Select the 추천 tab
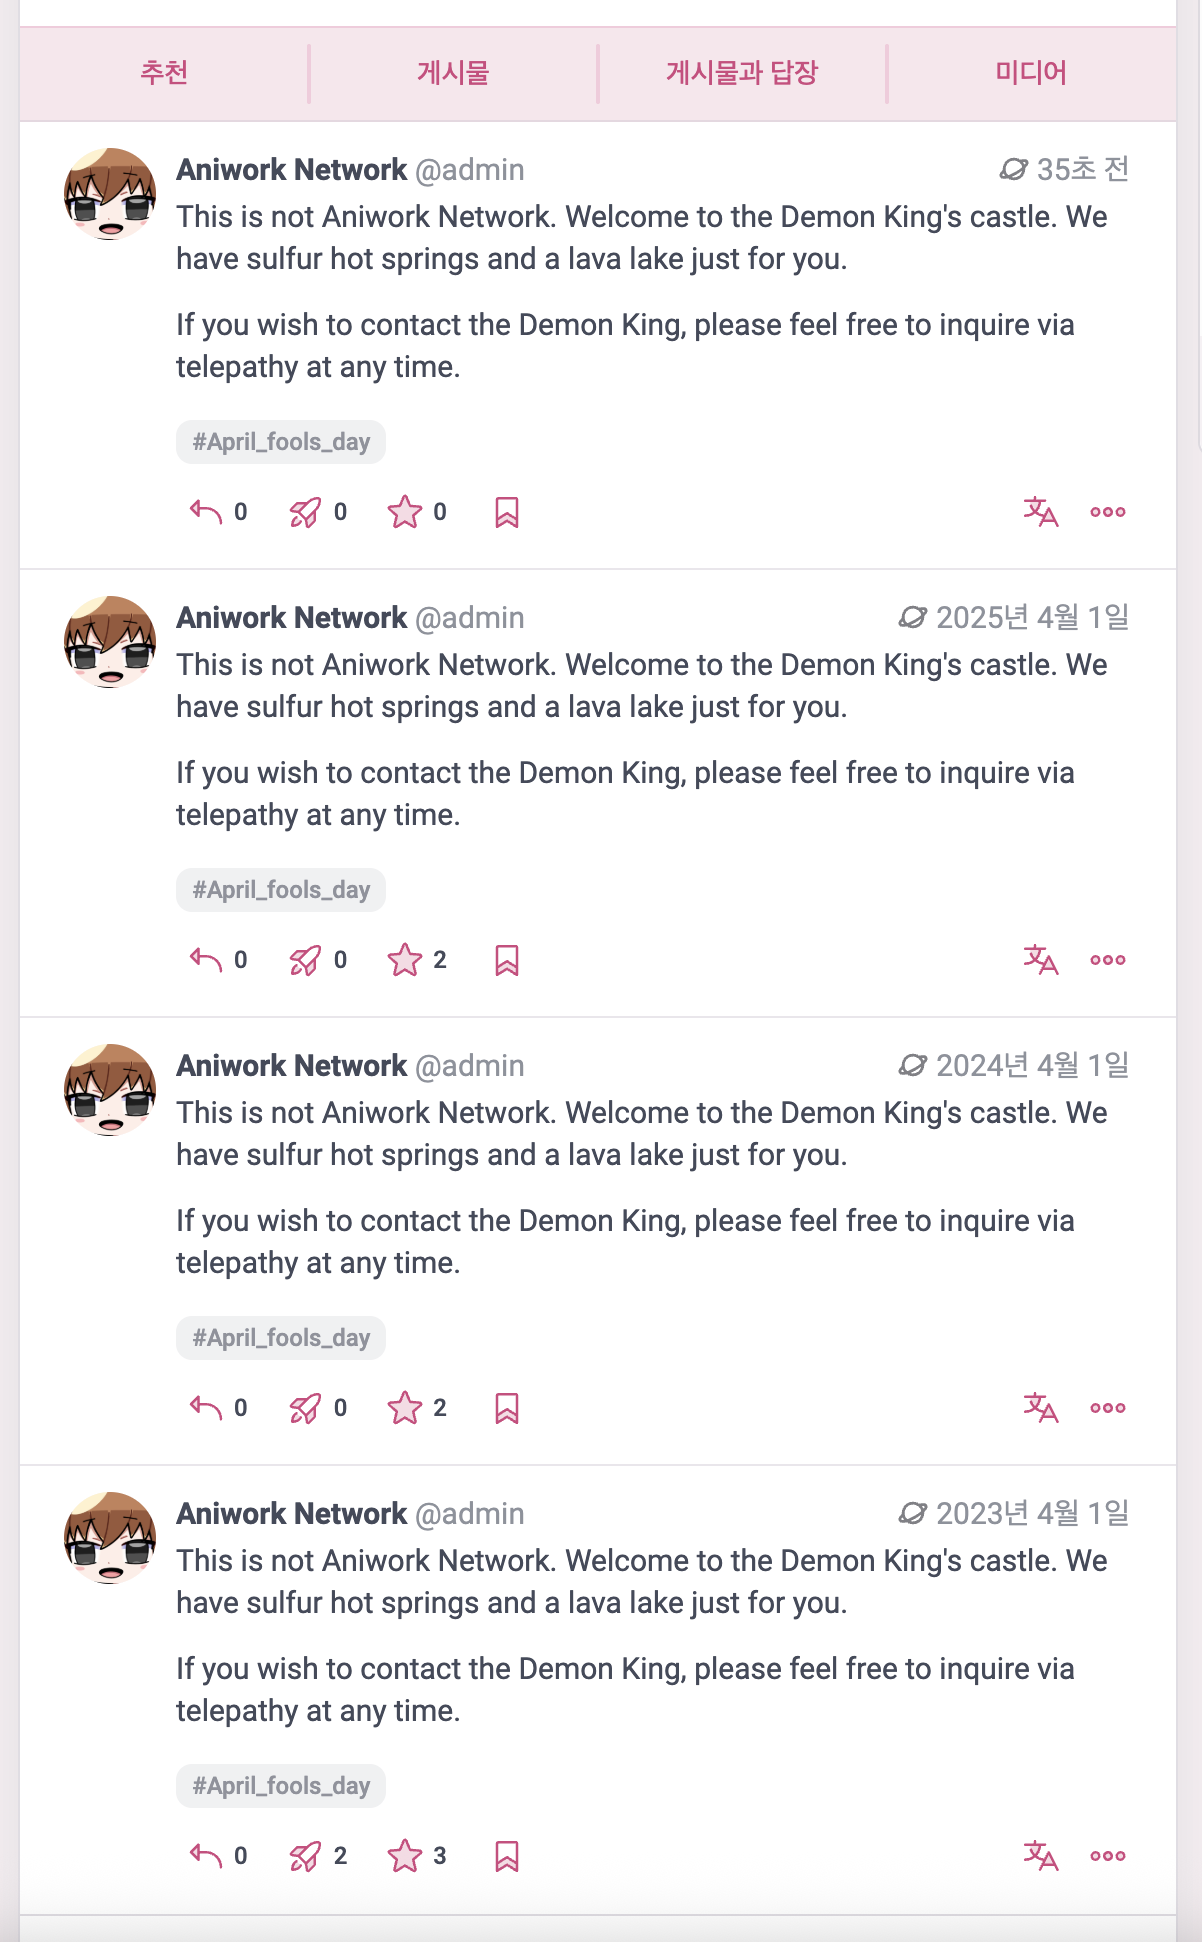Image resolution: width=1202 pixels, height=1942 pixels. point(164,73)
